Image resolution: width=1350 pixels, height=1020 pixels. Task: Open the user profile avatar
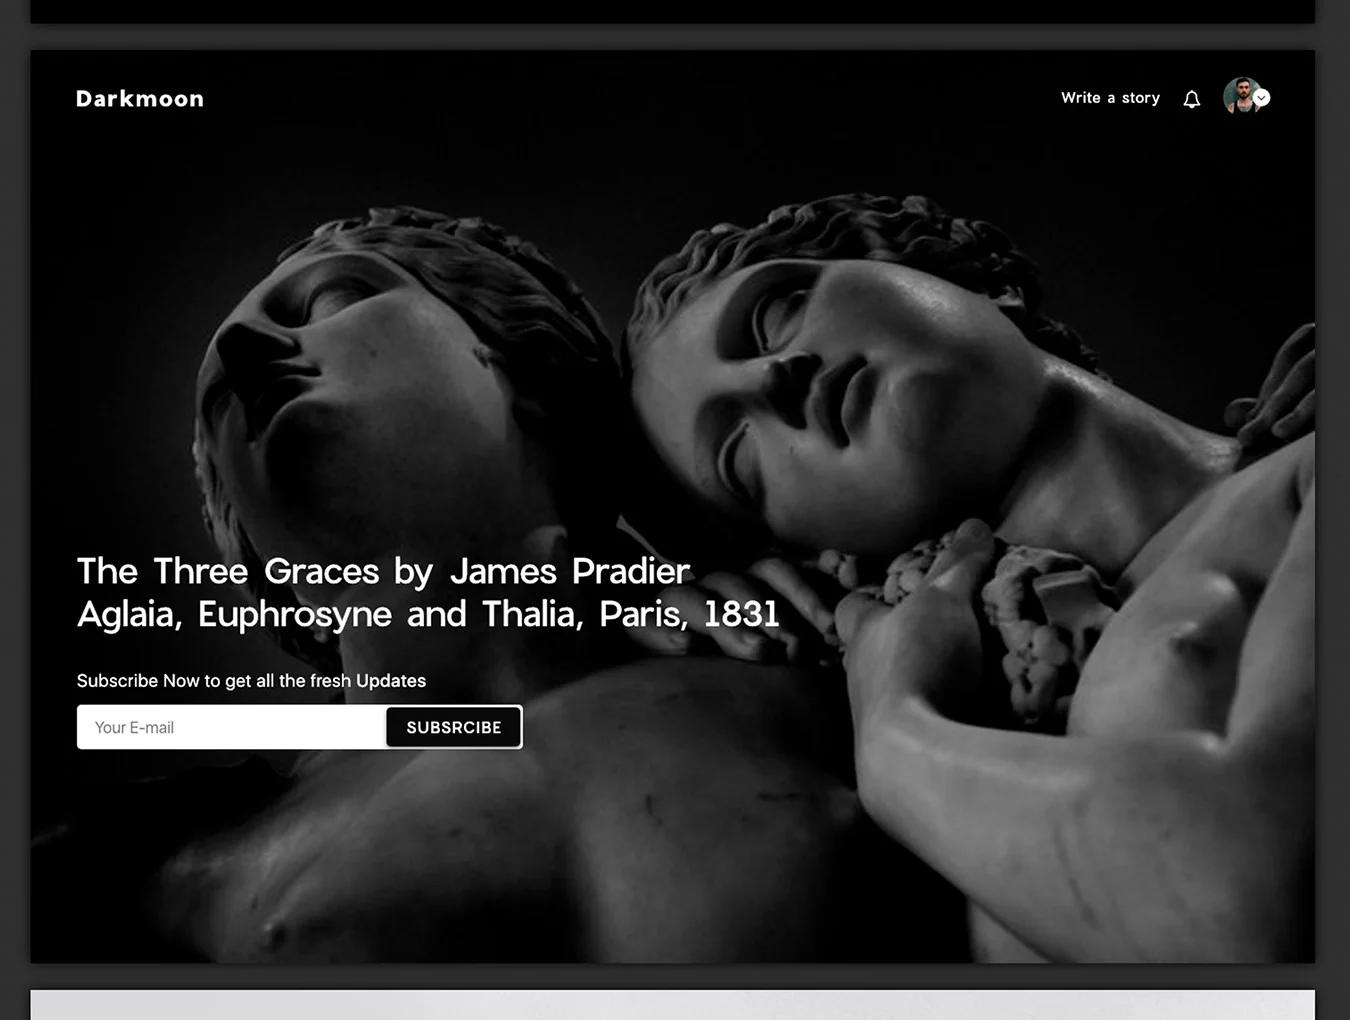pos(1241,96)
